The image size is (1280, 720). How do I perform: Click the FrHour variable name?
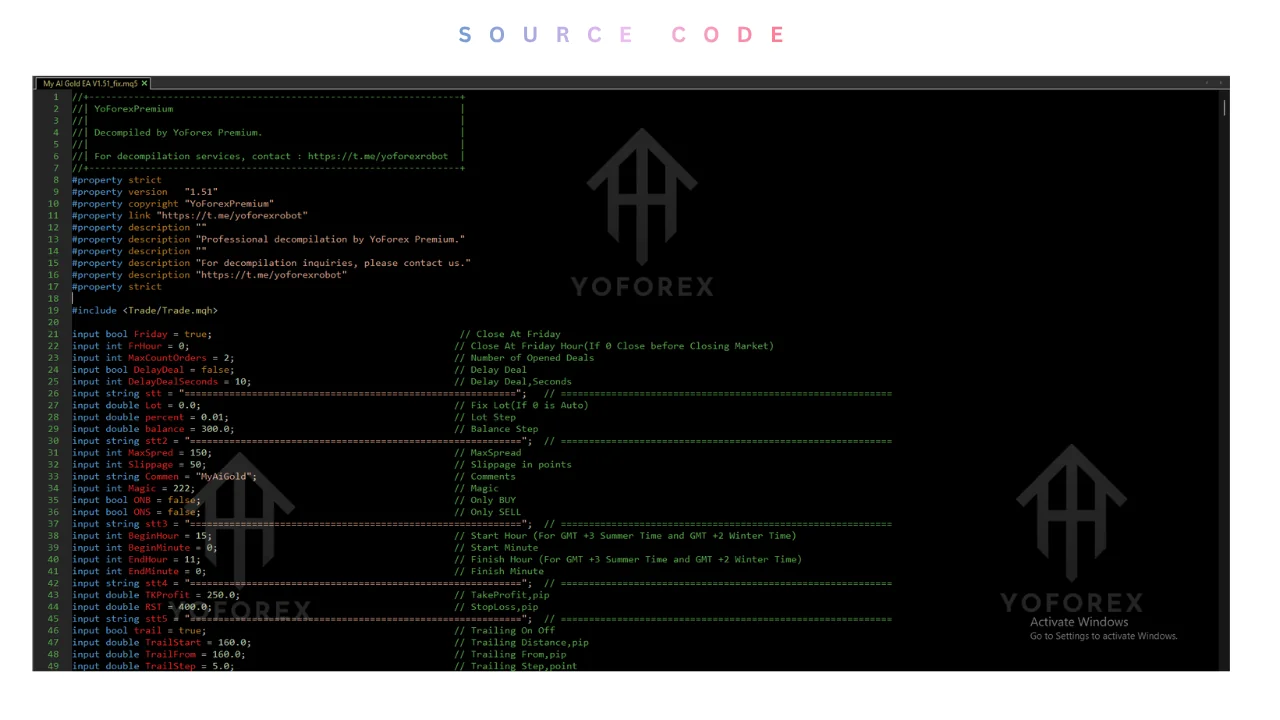[144, 346]
